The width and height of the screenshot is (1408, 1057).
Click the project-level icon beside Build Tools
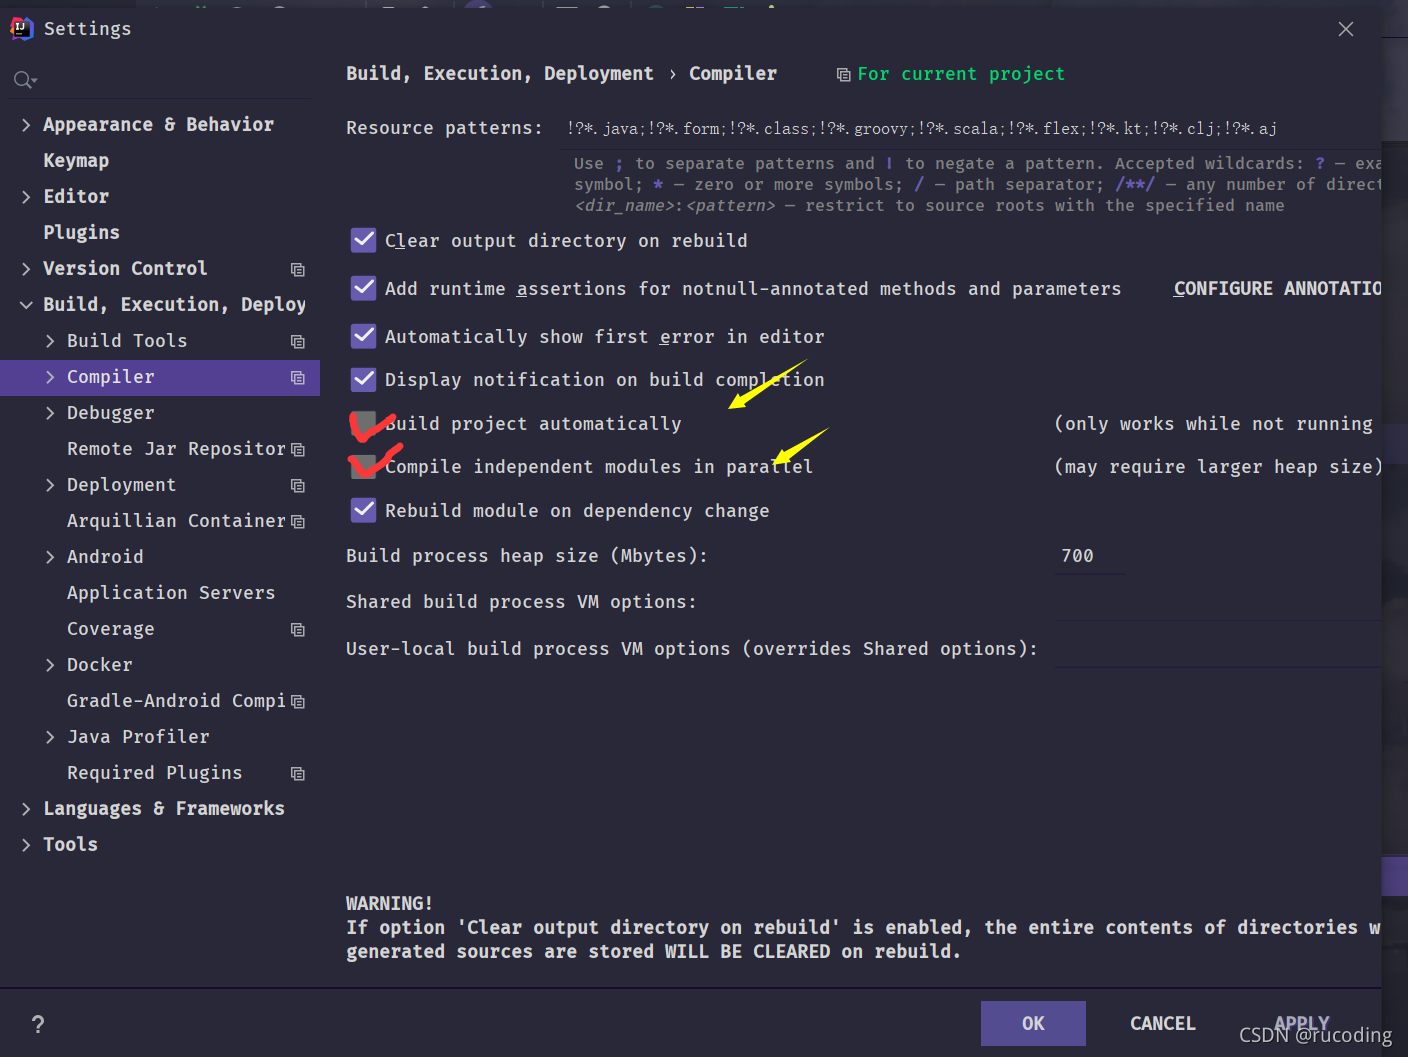(298, 341)
